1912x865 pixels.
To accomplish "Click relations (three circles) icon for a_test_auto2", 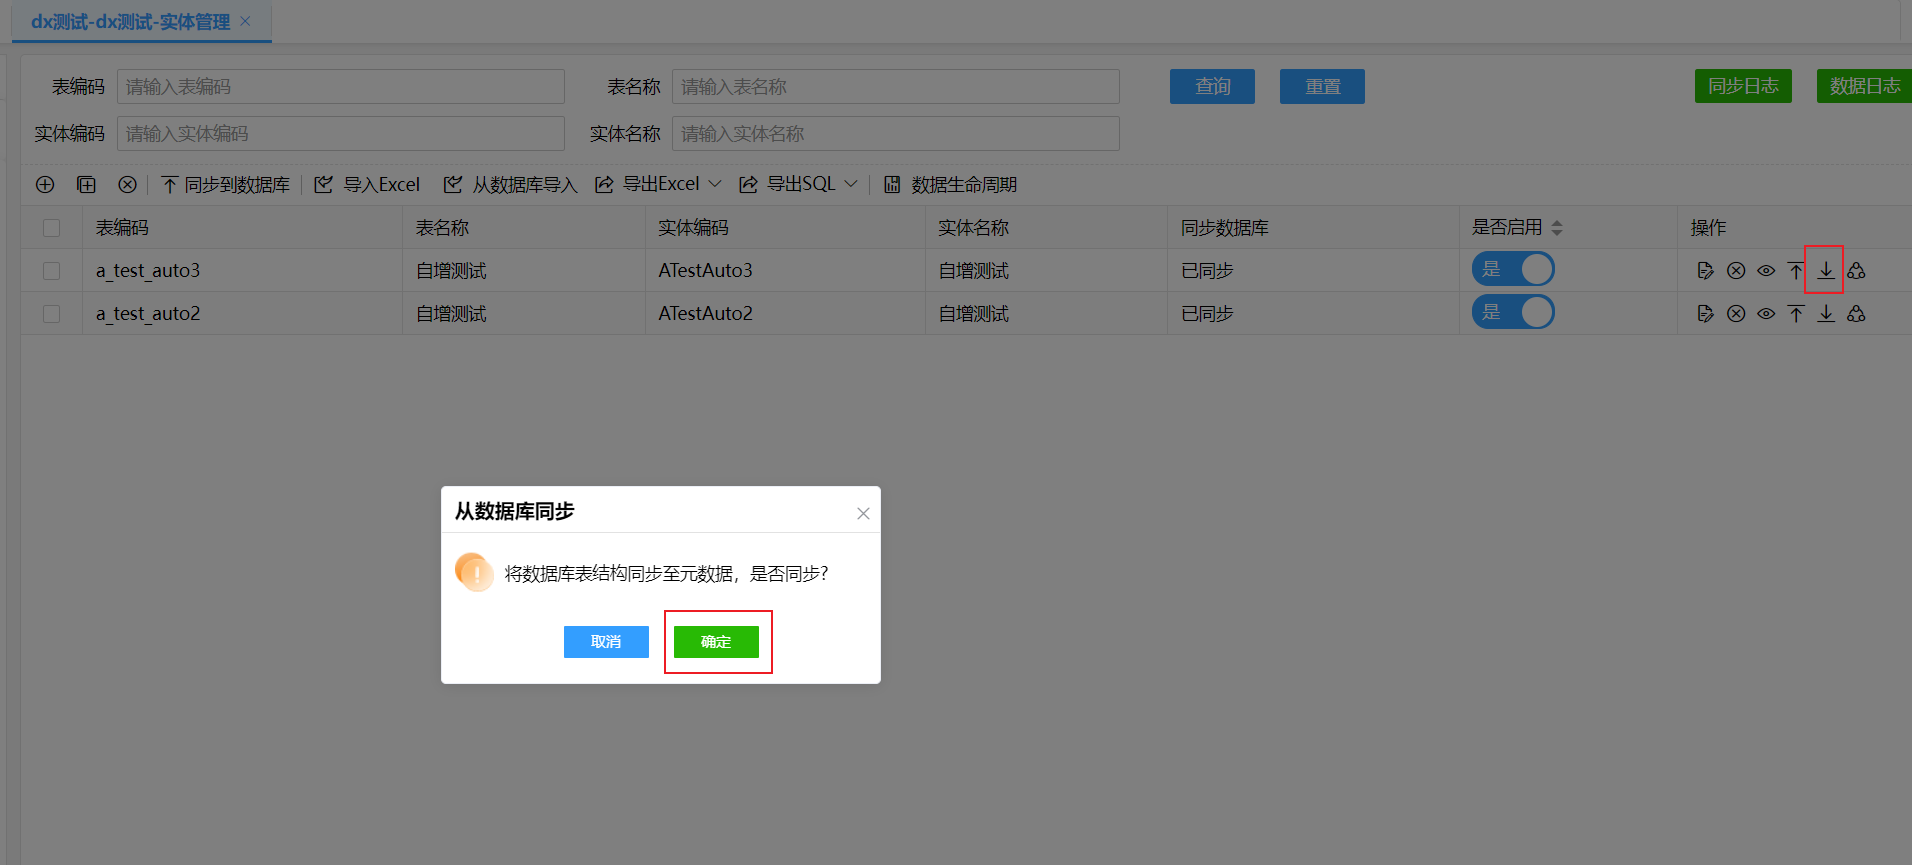I will pyautogui.click(x=1856, y=314).
